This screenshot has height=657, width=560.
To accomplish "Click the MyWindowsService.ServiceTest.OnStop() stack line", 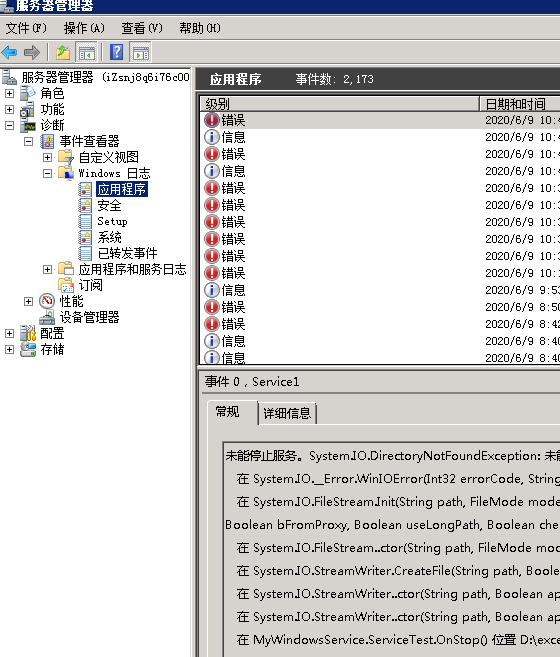I will click(398, 640).
